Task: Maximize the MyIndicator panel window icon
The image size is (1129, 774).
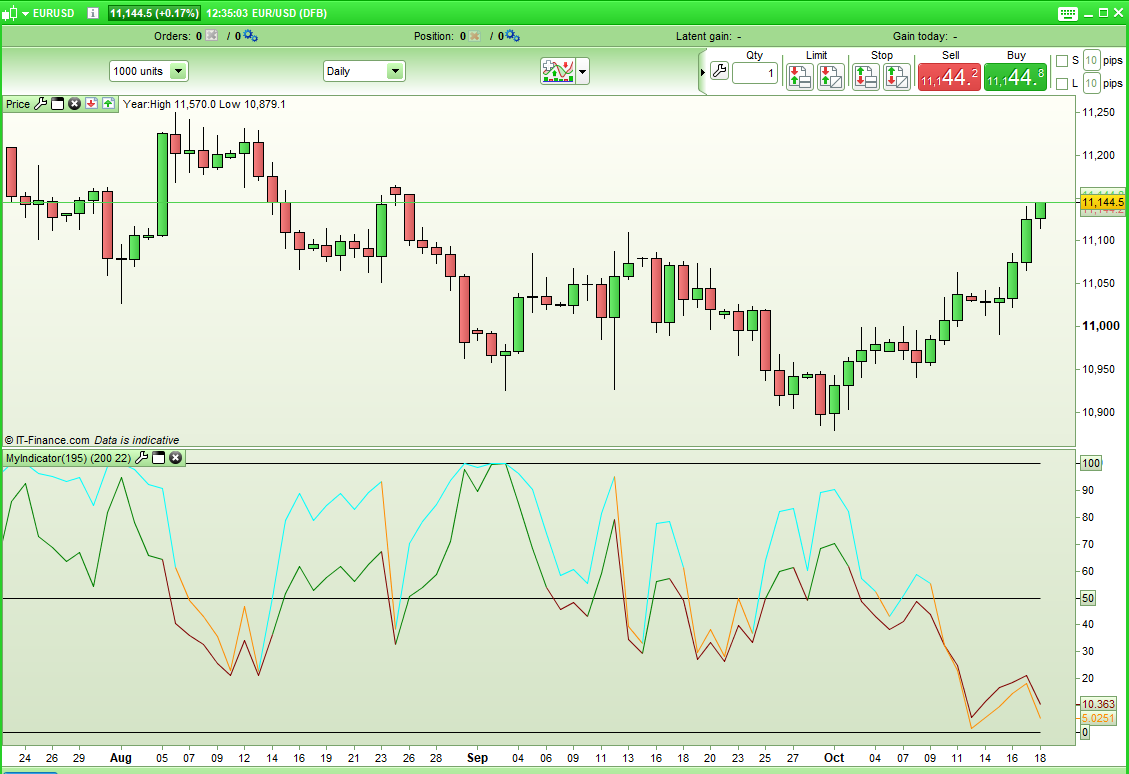Action: [x=158, y=458]
